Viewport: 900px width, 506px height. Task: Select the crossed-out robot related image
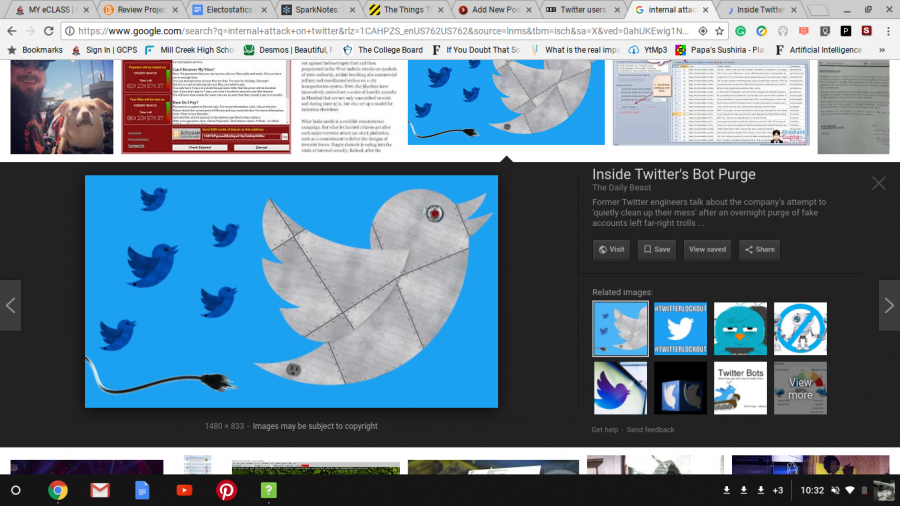800,329
